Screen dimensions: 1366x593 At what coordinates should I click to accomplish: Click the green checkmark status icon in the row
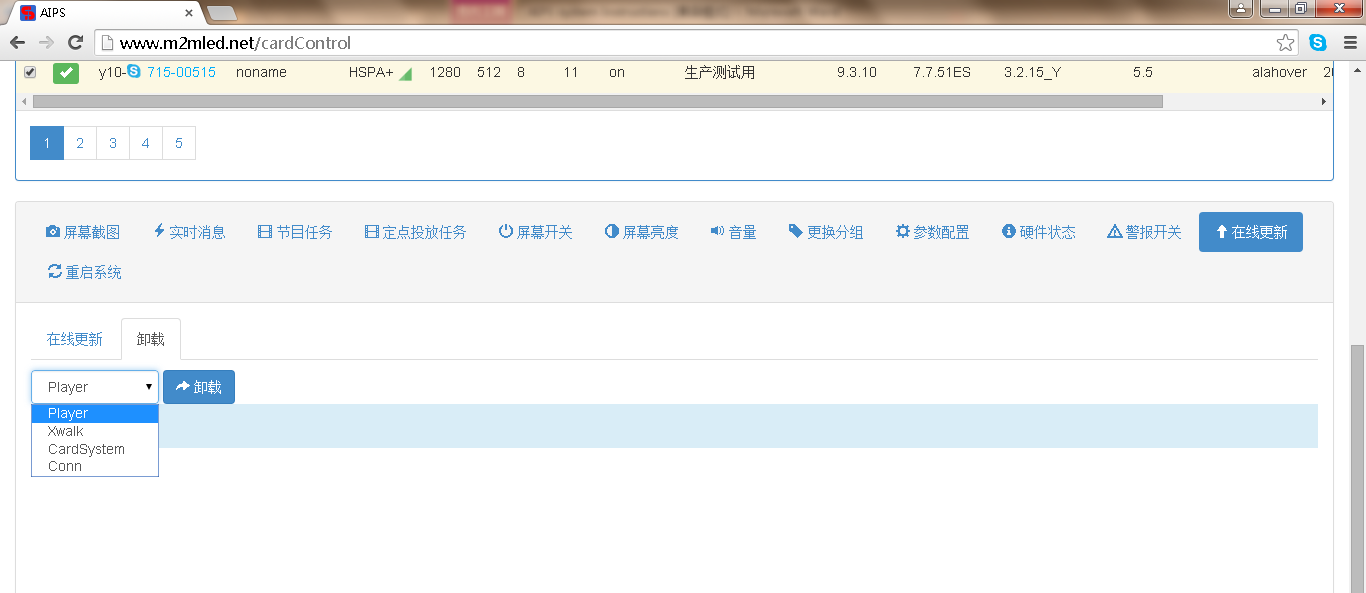pos(66,72)
